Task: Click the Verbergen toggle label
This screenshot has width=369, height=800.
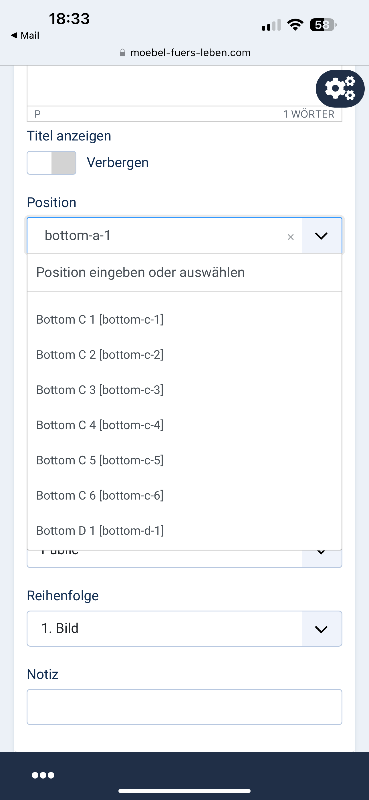Action: point(117,163)
